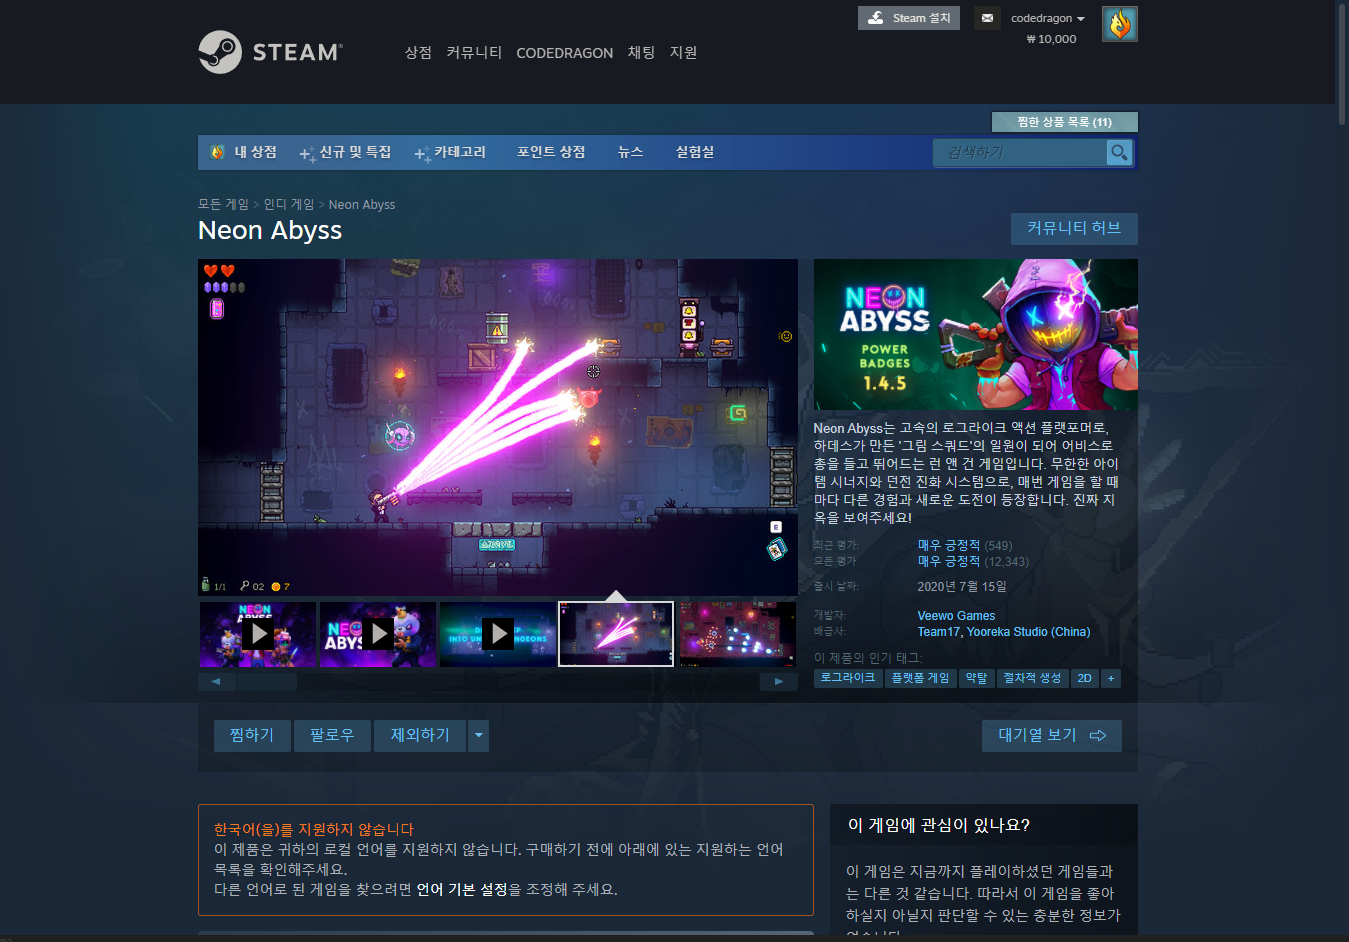Click the plus button to add tags
The height and width of the screenshot is (942, 1349).
[1110, 678]
